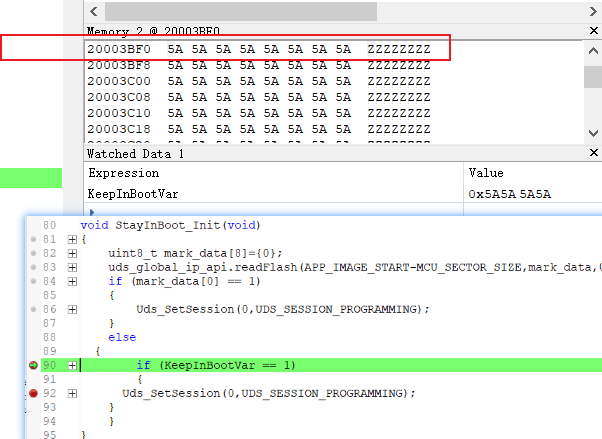The image size is (602, 439).
Task: Click the Value column header
Action: [x=486, y=173]
